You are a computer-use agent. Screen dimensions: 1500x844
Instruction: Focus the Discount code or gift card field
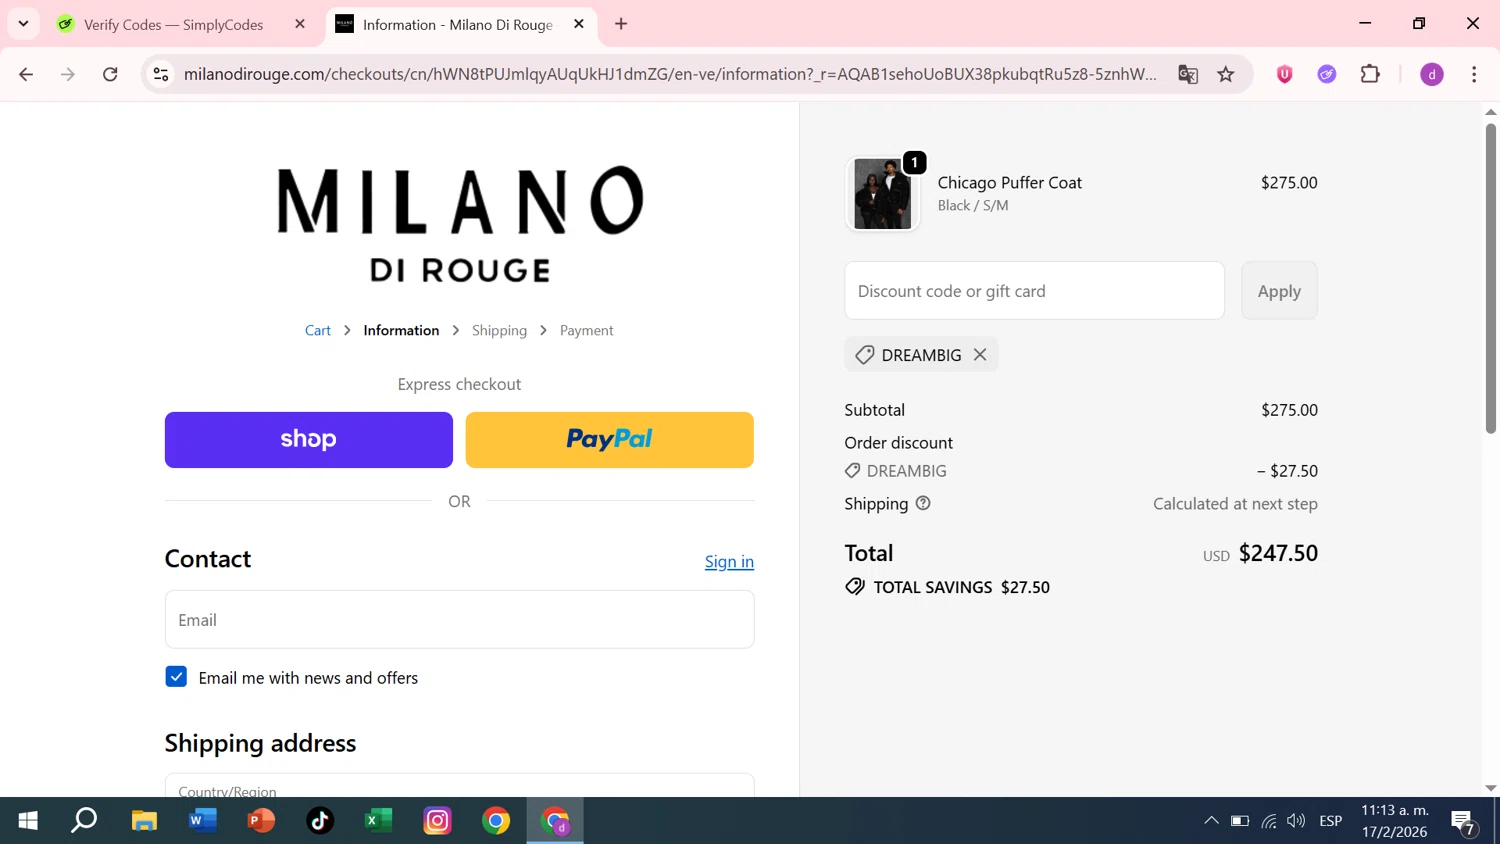tap(1034, 291)
